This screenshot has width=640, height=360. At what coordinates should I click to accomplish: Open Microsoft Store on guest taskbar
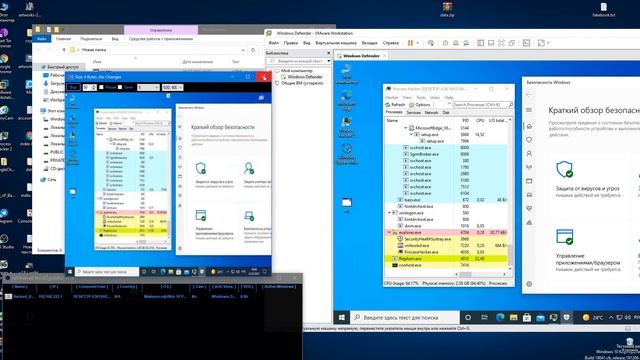[x=527, y=317]
